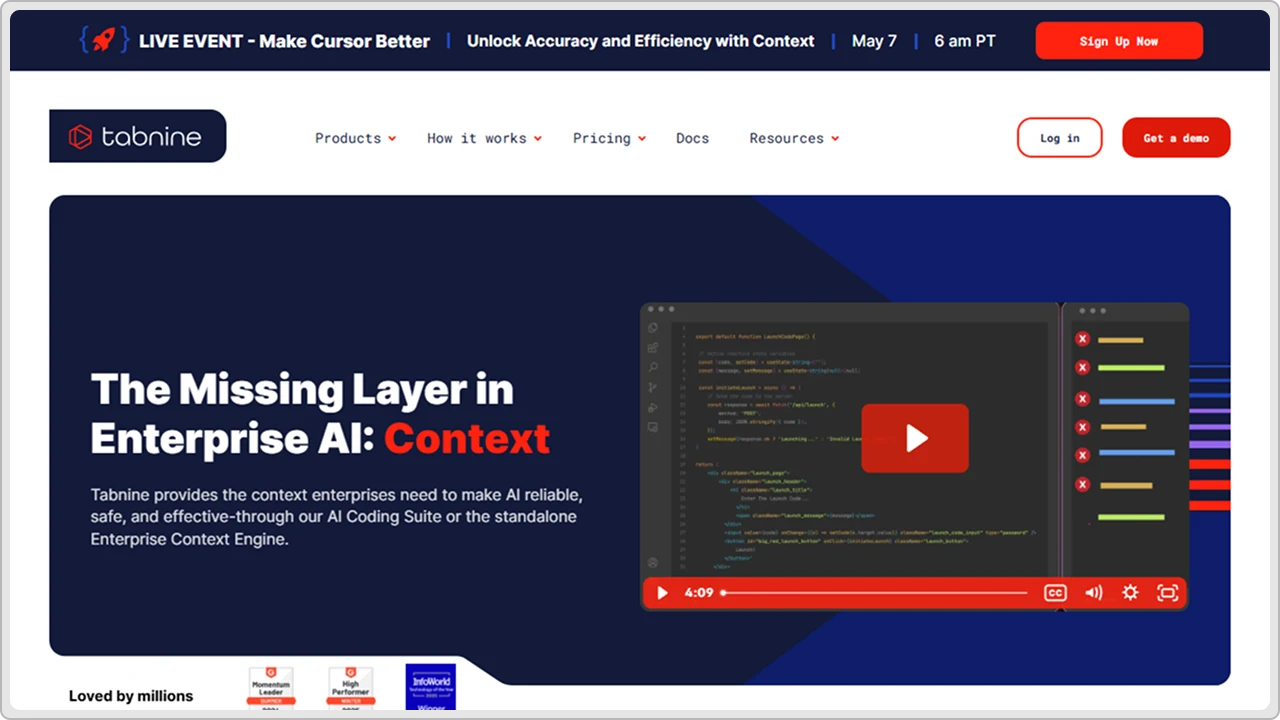Expand the Resources menu
Screen dimensions: 1280x720
794,138
